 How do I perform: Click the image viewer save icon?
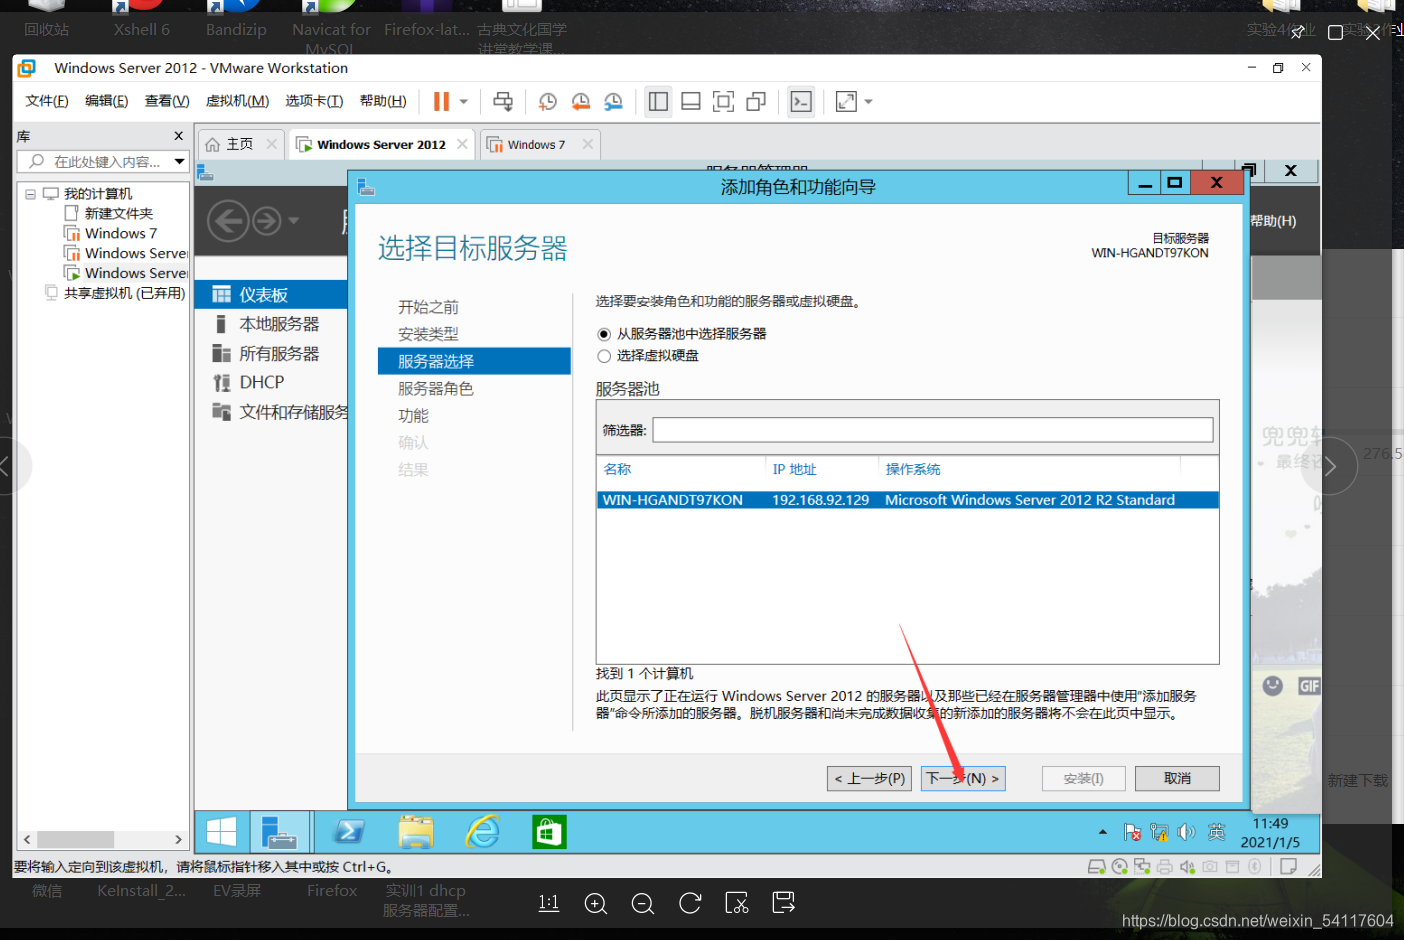coord(784,903)
